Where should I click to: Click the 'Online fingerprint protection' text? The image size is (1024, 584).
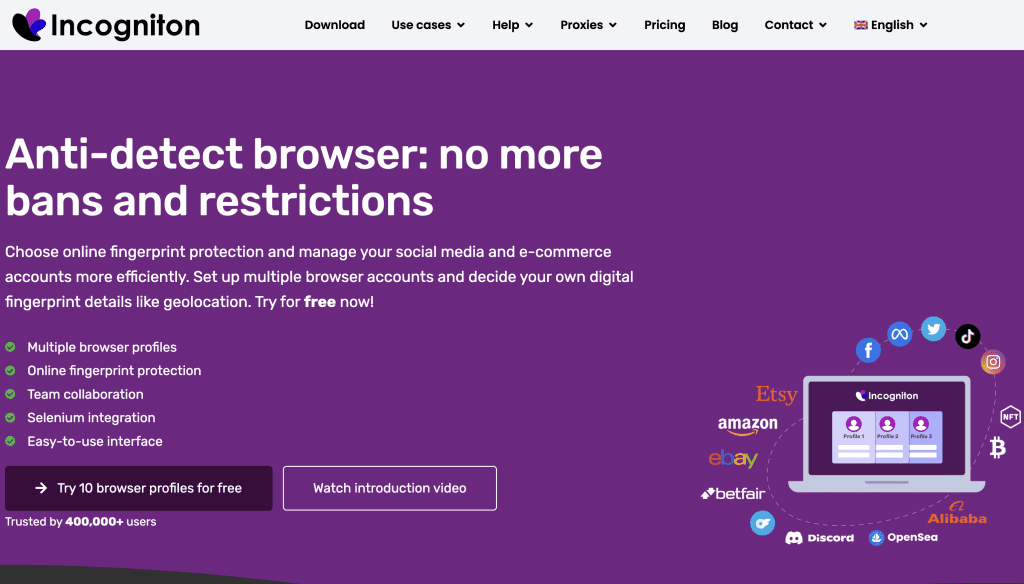(114, 370)
